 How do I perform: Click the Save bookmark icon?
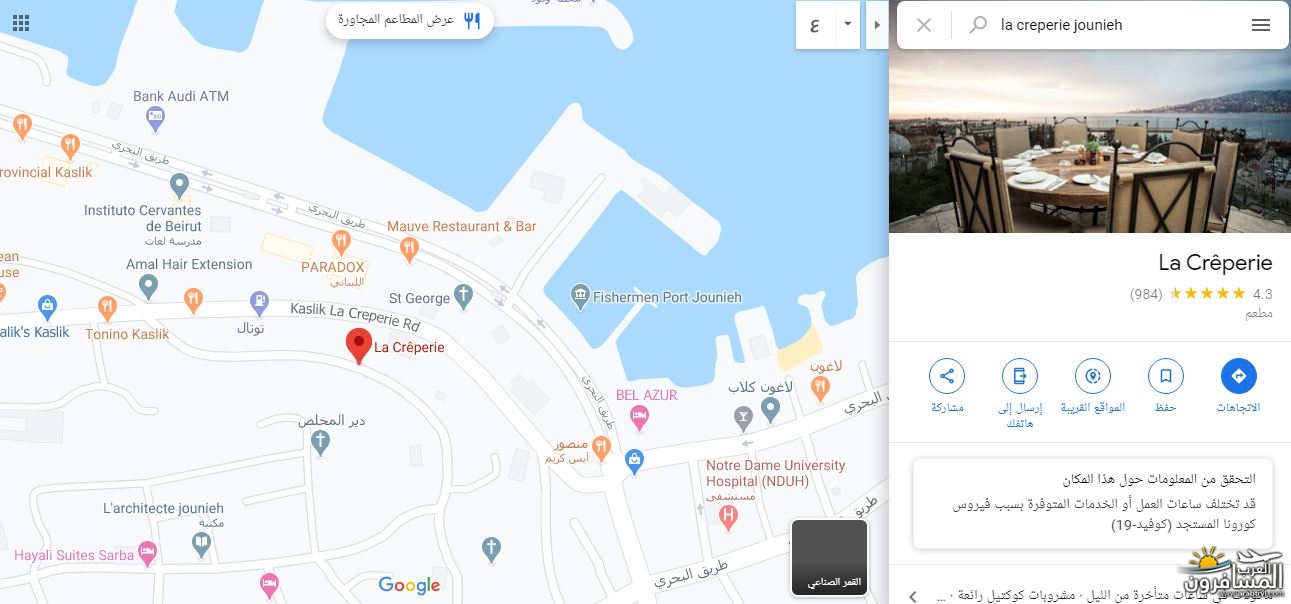pos(1165,377)
